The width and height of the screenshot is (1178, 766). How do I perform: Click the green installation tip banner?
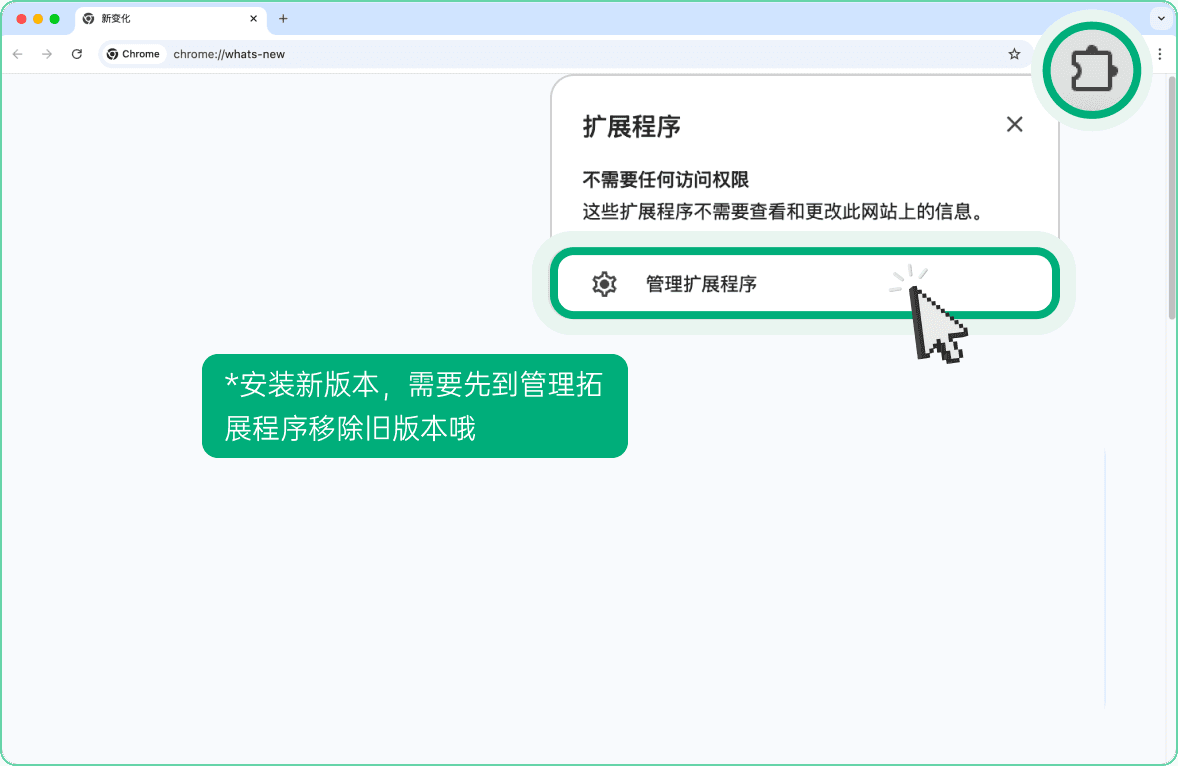[414, 406]
